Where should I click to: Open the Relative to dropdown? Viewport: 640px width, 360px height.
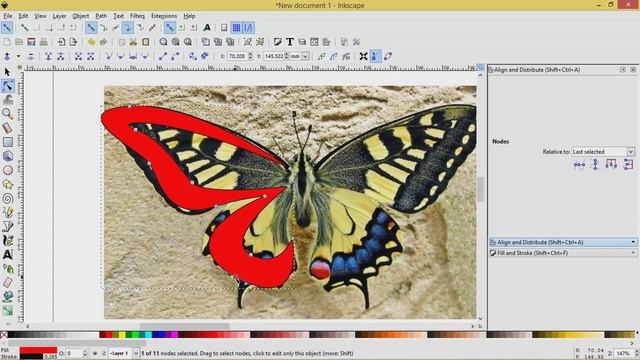[603, 151]
